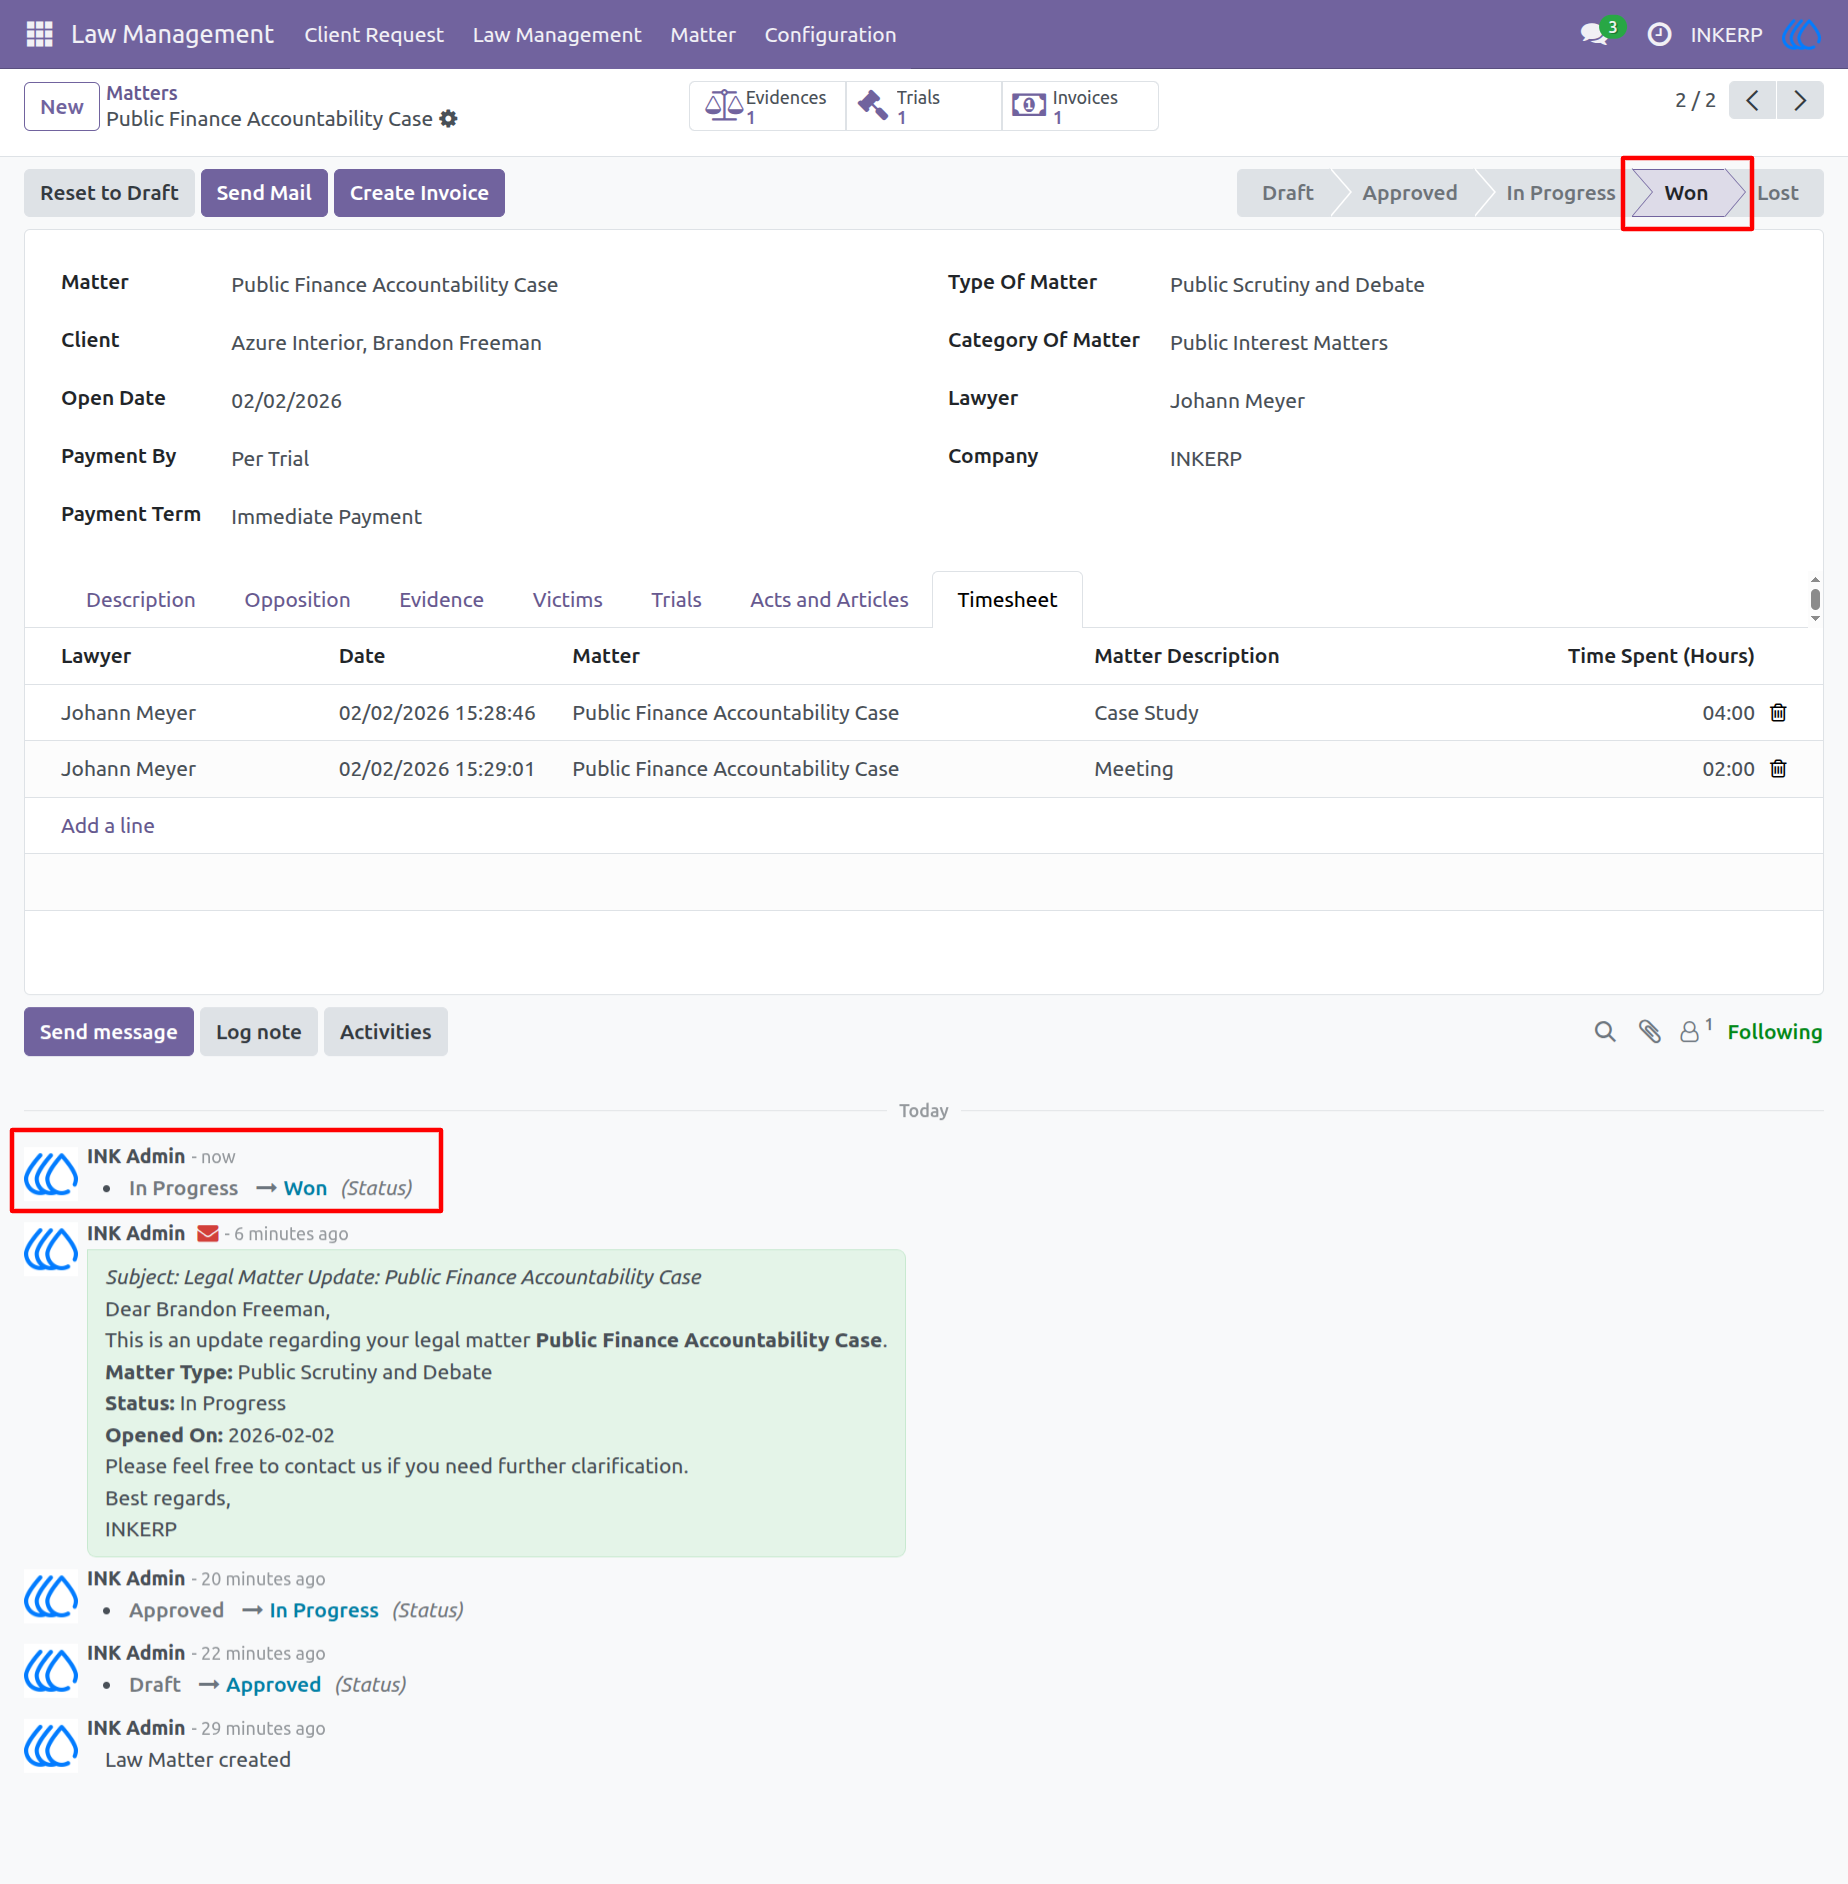Go to next record arrow
Screen dimensions: 1848x1884
[x=1800, y=100]
